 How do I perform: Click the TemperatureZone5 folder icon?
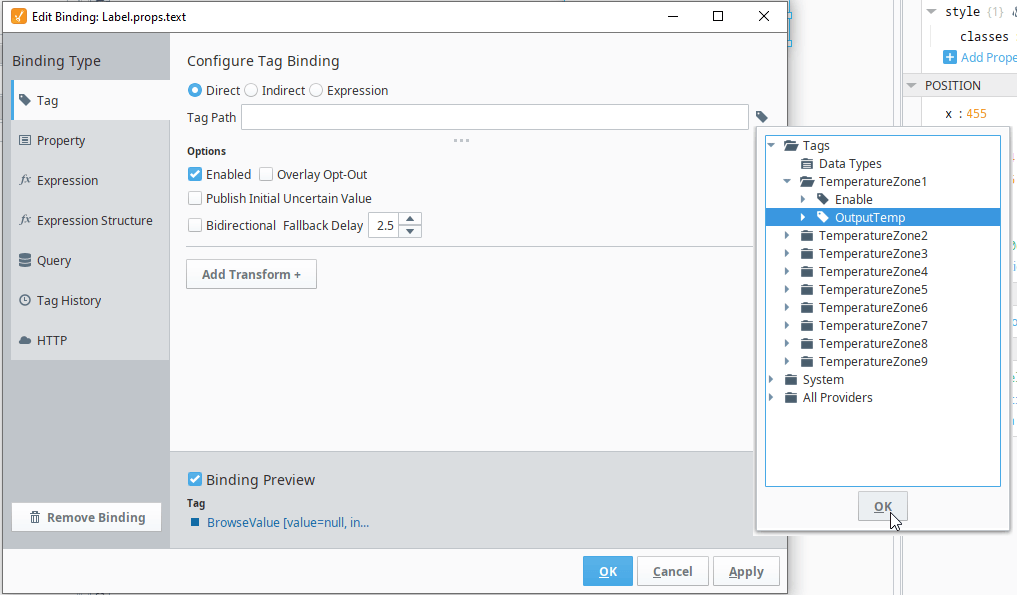tap(807, 289)
